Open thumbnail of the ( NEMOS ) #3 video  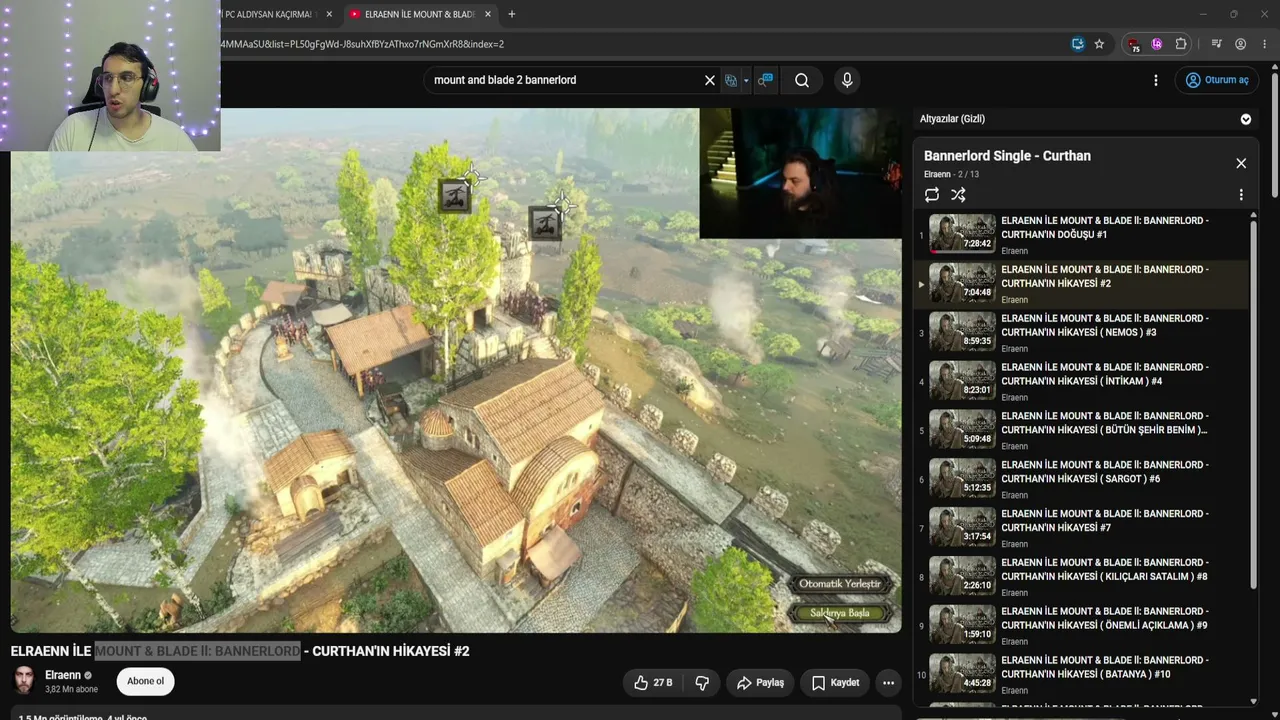coord(962,332)
